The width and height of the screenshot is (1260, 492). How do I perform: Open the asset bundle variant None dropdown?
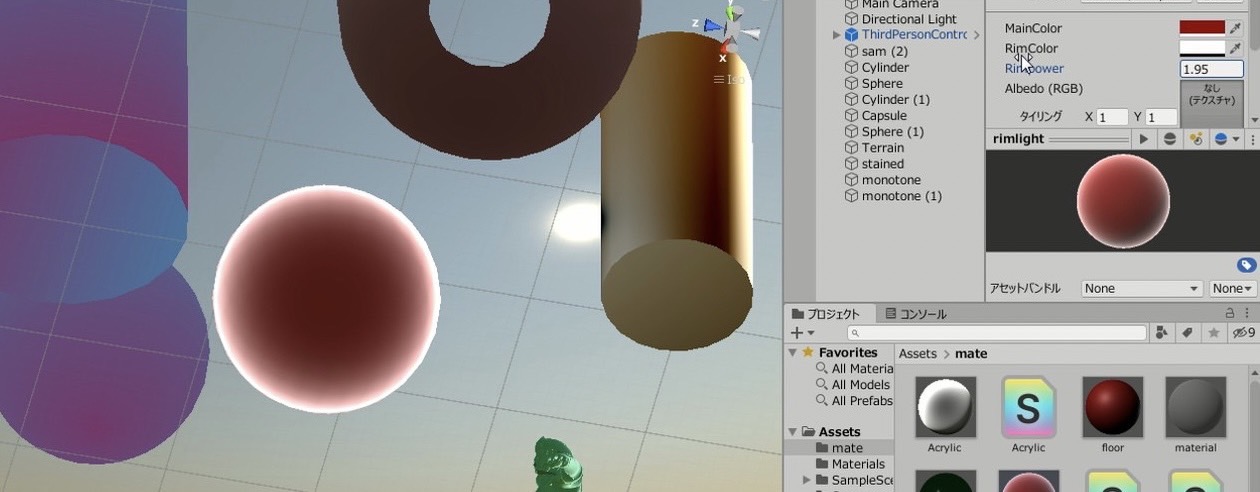[1233, 288]
